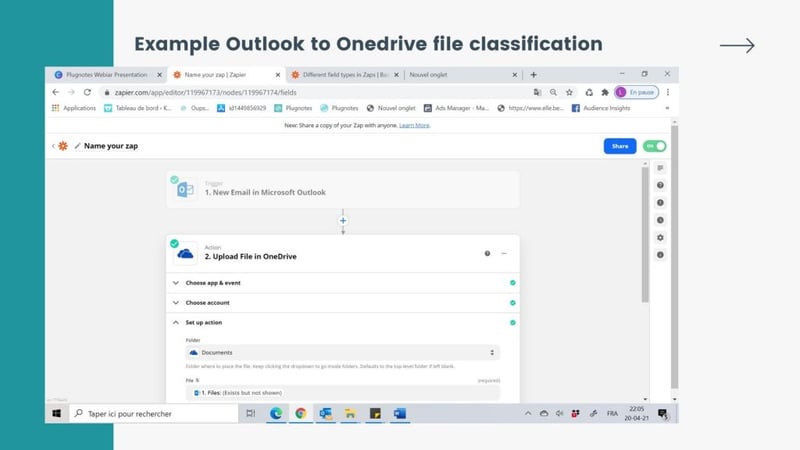The width and height of the screenshot is (800, 450).
Task: Expand the Choose app & event section
Action: click(x=343, y=283)
